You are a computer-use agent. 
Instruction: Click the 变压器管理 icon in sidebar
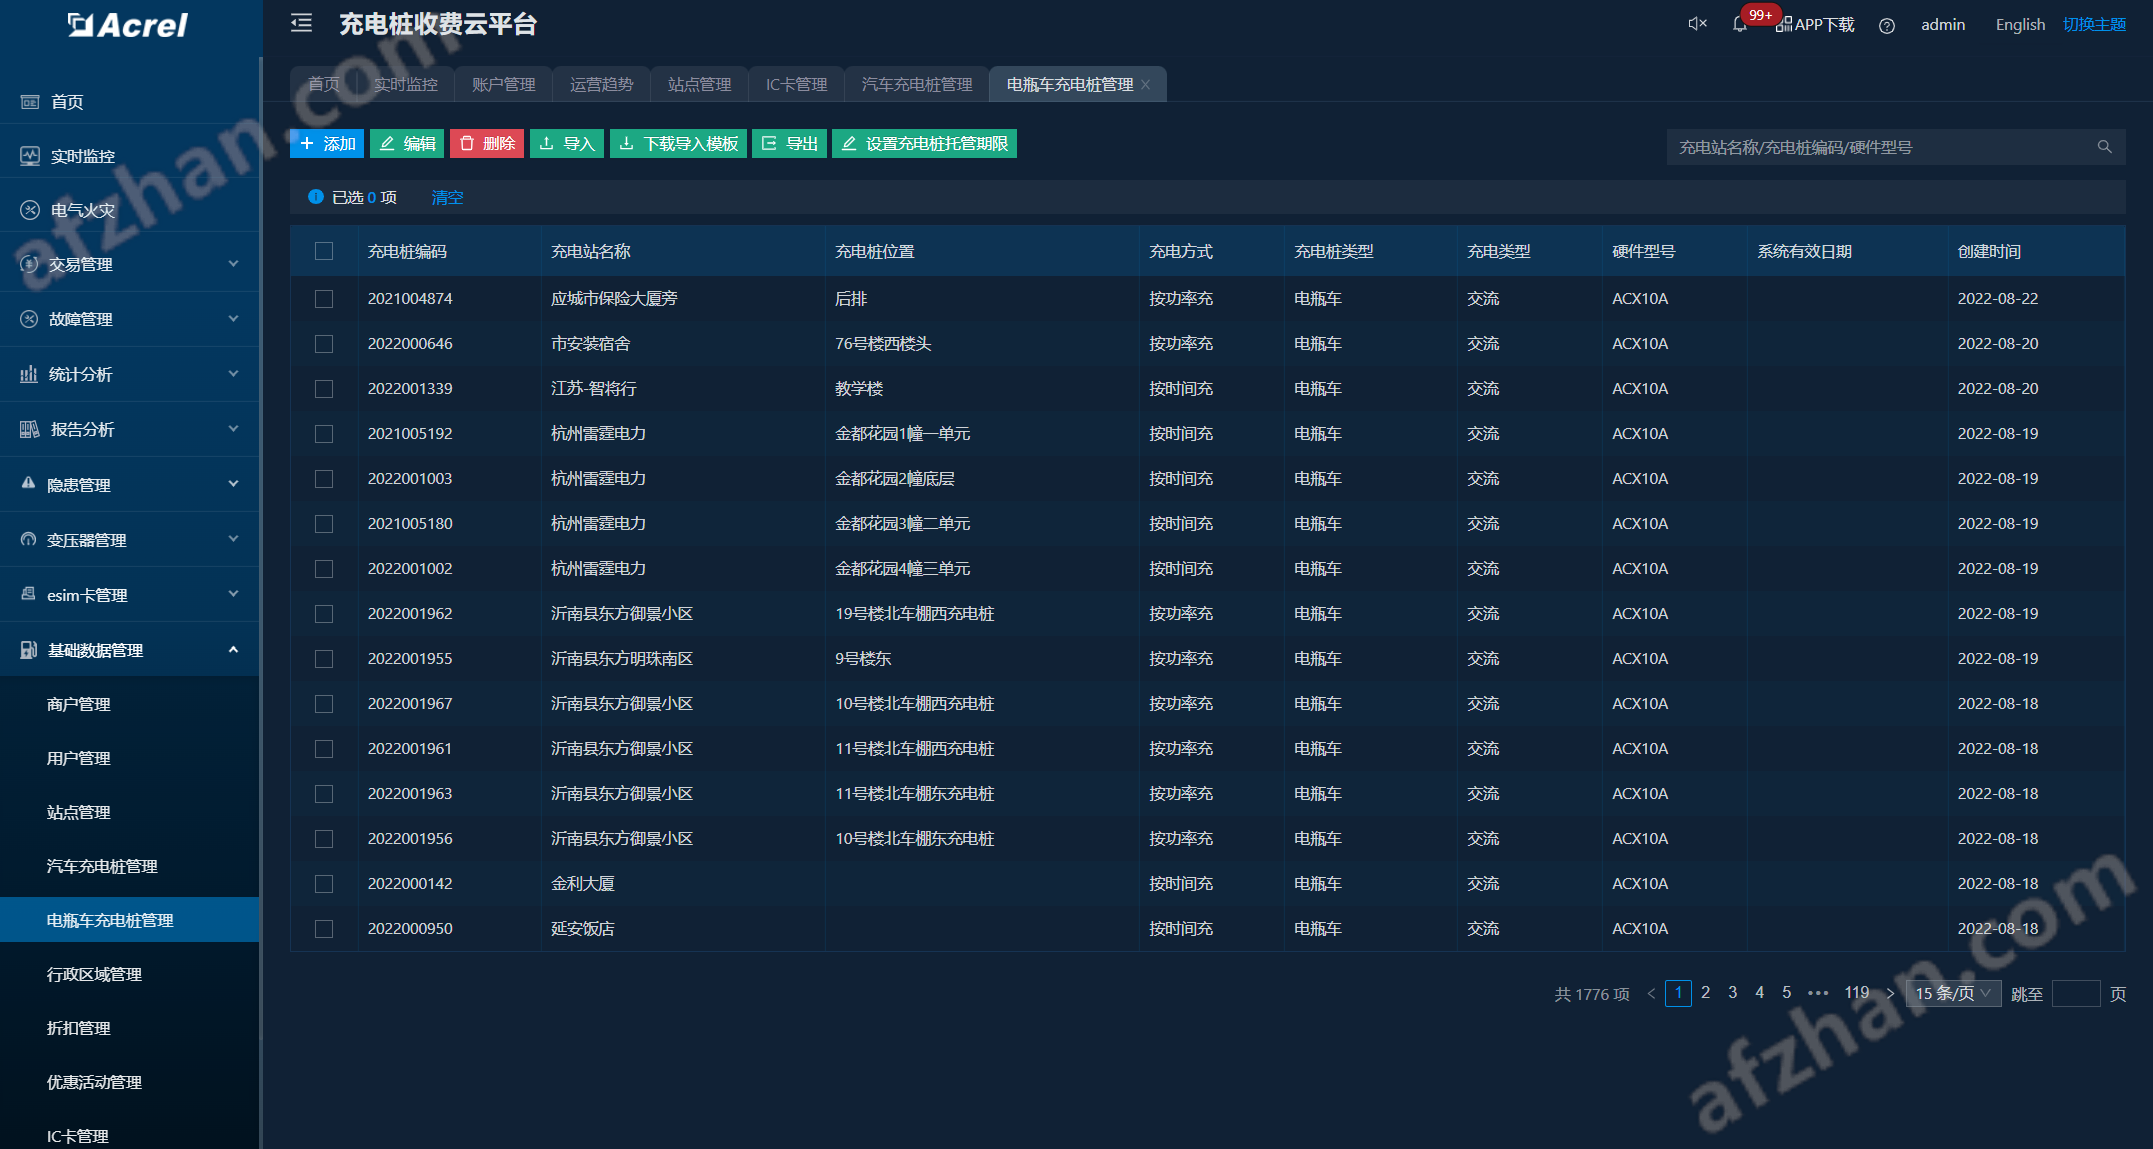(28, 539)
